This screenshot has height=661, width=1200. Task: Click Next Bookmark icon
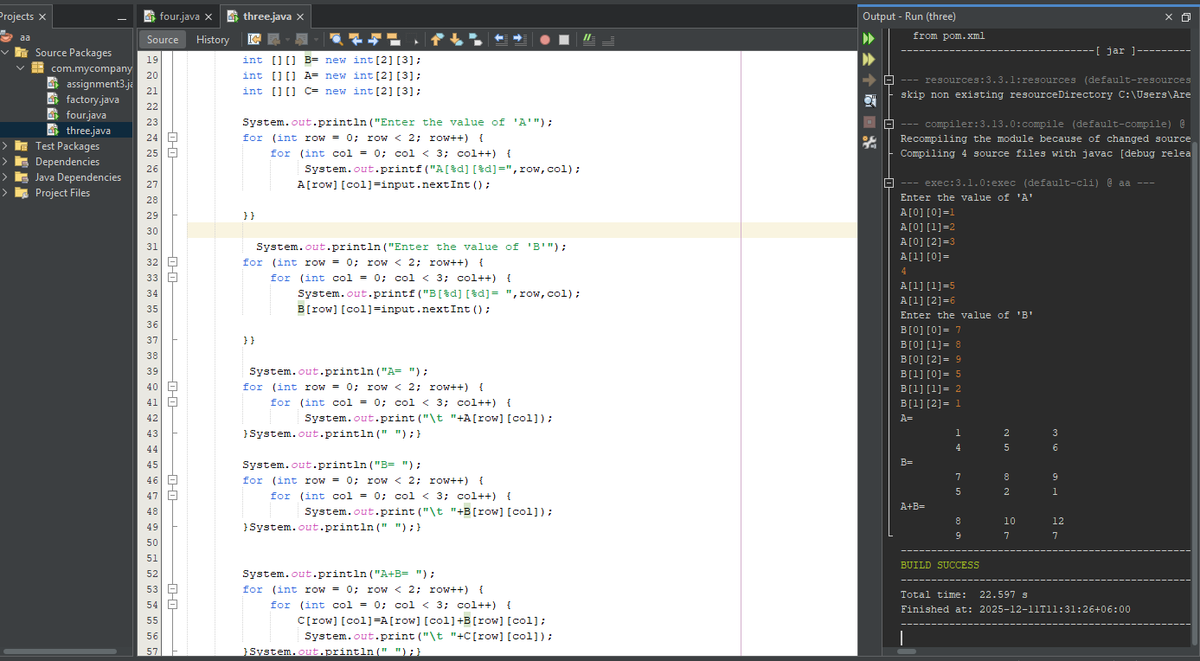[x=456, y=40]
